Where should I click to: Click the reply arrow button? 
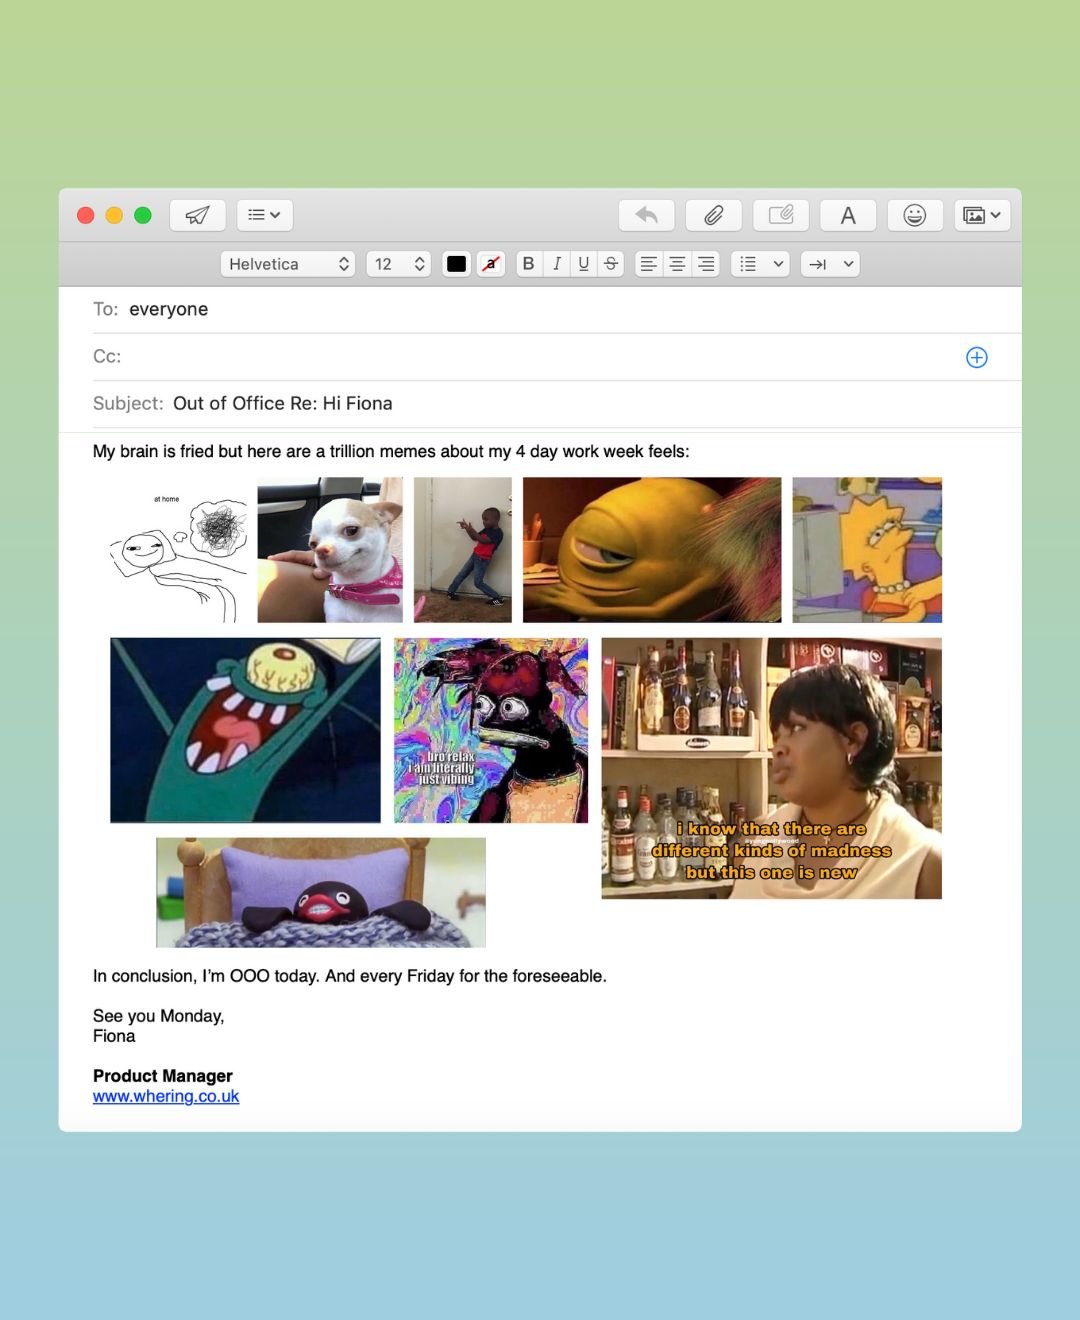(647, 215)
